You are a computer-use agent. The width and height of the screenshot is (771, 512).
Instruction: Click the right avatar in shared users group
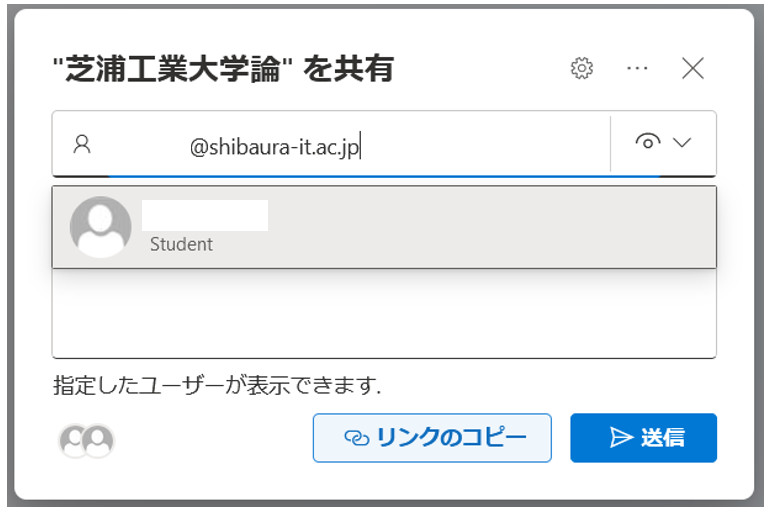point(98,440)
